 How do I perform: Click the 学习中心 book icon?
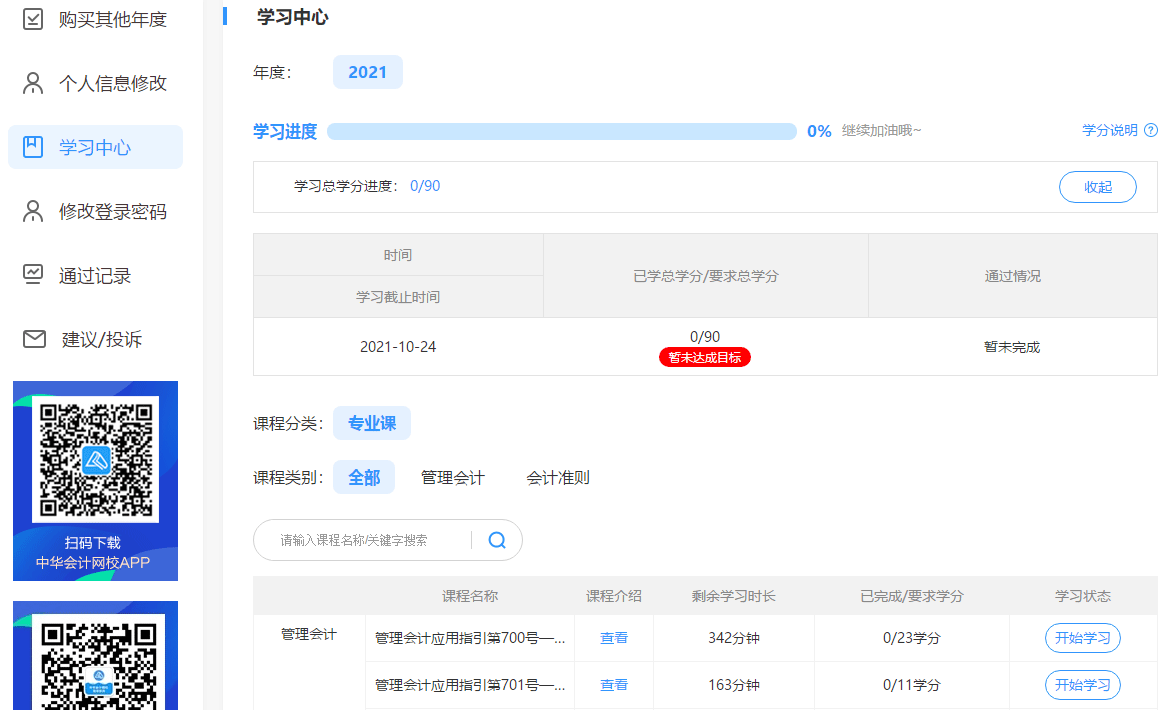pos(33,148)
